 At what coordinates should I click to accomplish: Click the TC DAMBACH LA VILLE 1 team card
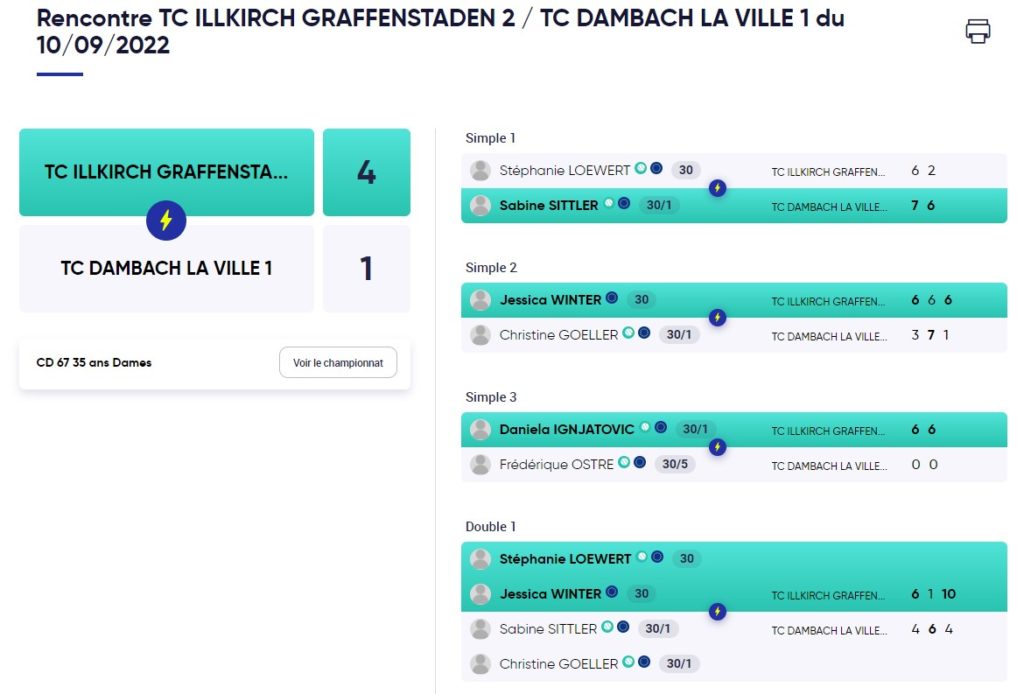tap(166, 268)
